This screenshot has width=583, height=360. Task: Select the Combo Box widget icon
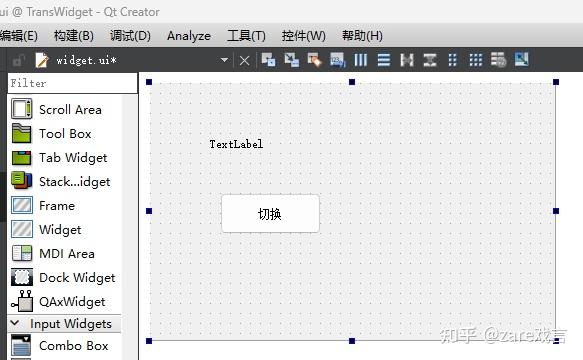pos(21,345)
